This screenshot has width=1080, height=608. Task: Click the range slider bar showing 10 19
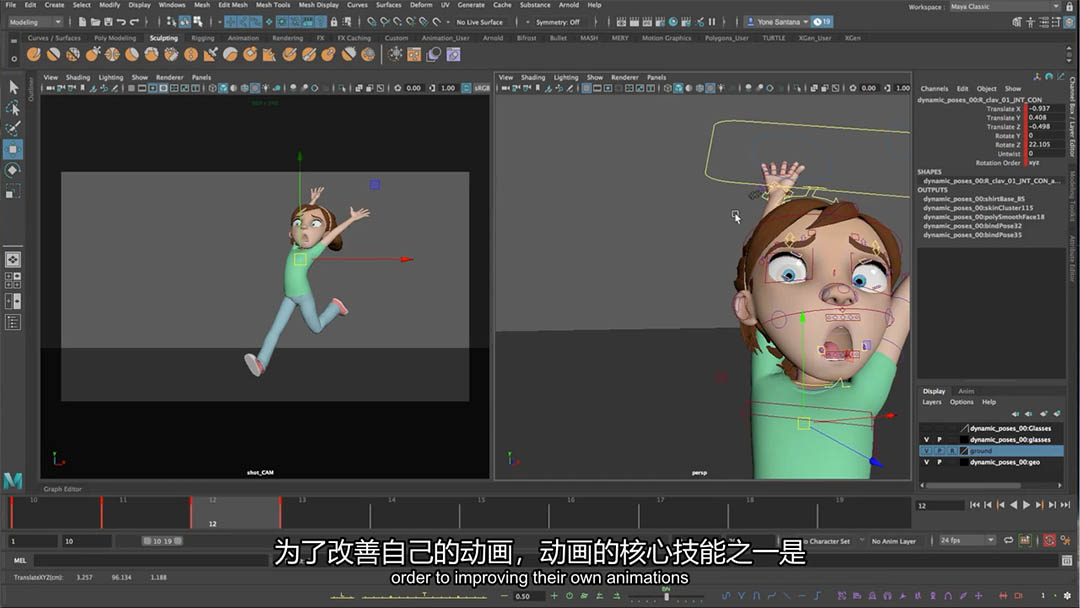click(x=163, y=541)
